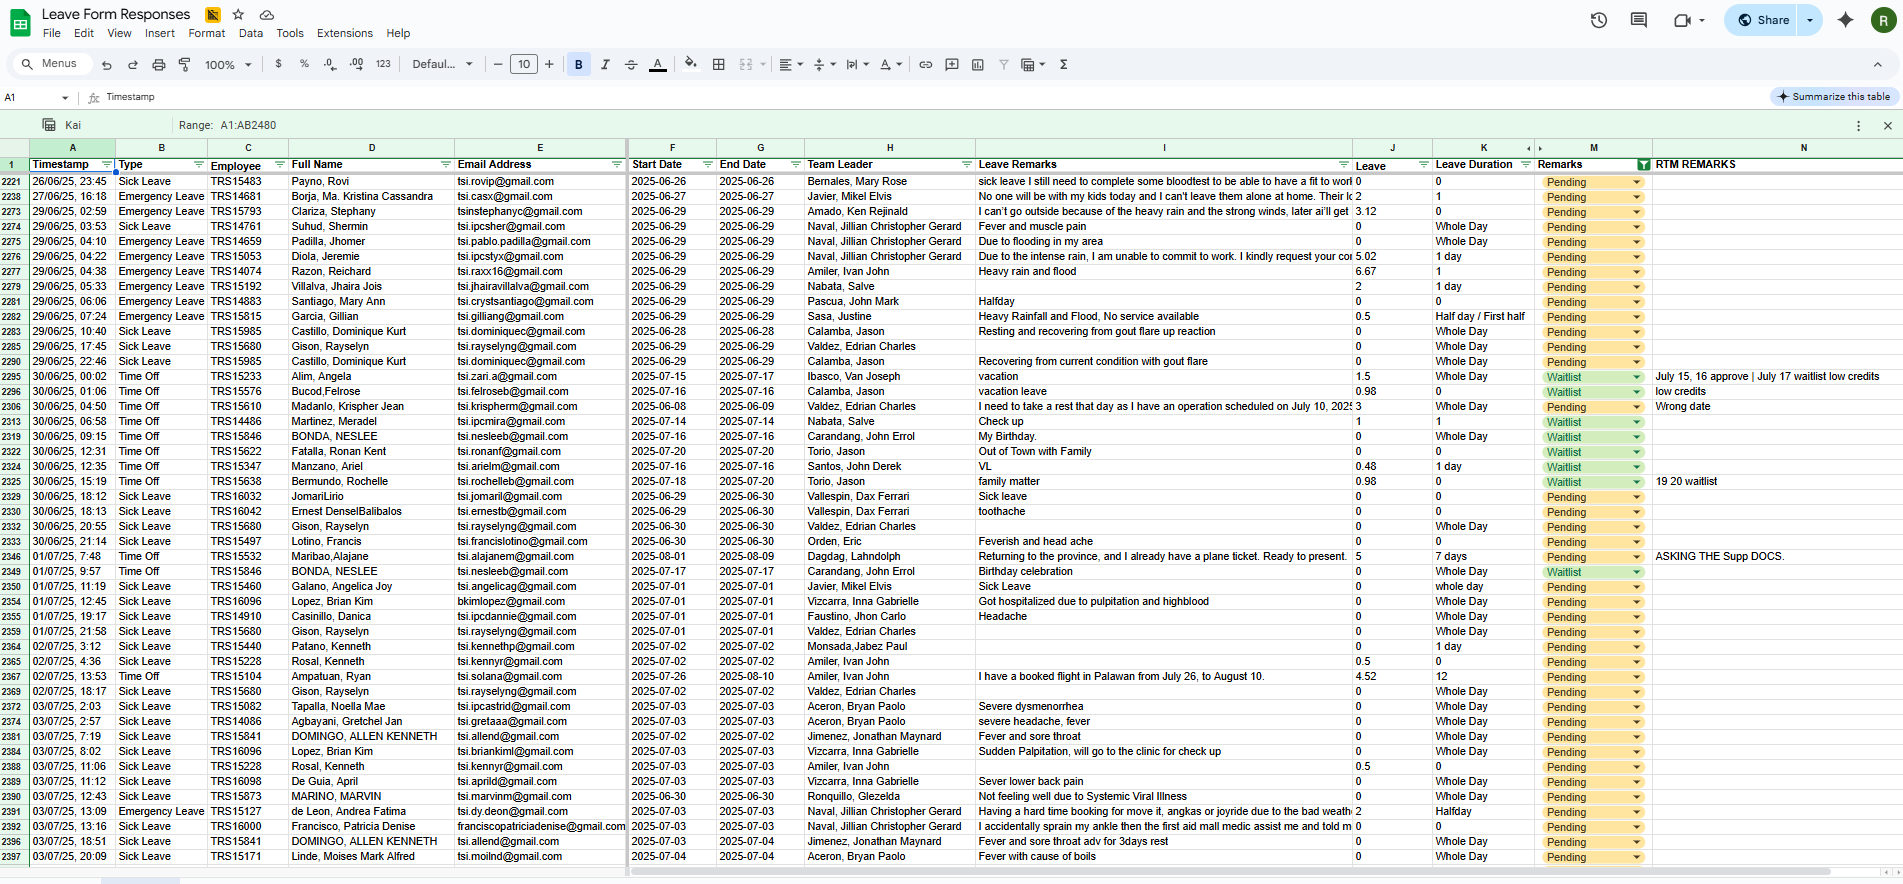Check cloud save status icon
The width and height of the screenshot is (1903, 884).
click(266, 15)
